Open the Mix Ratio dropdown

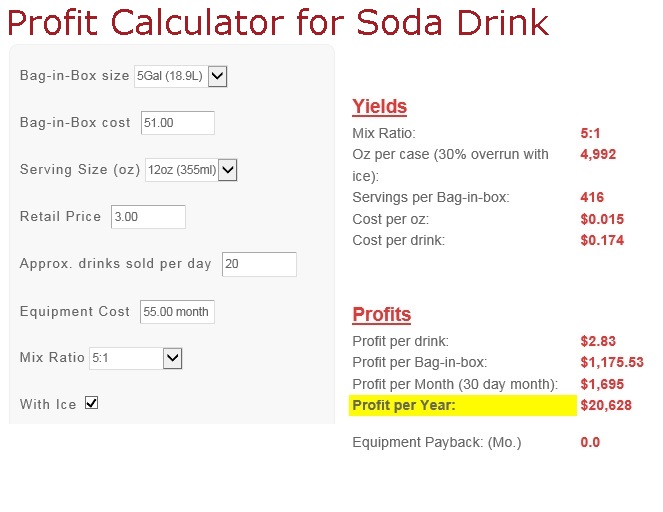(135, 358)
